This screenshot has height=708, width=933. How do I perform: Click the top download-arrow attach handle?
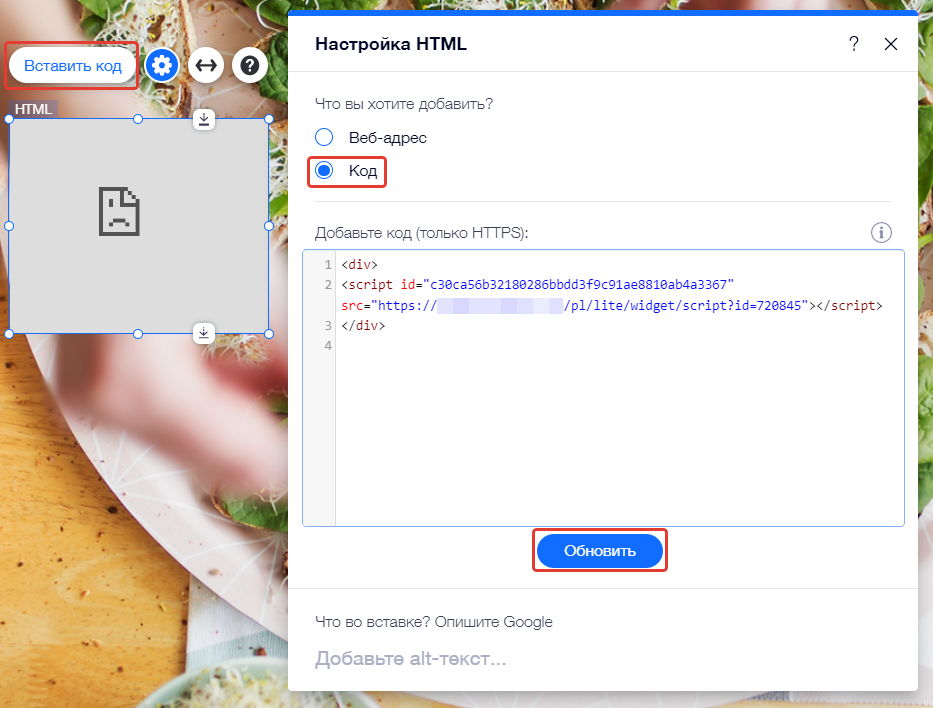point(203,119)
